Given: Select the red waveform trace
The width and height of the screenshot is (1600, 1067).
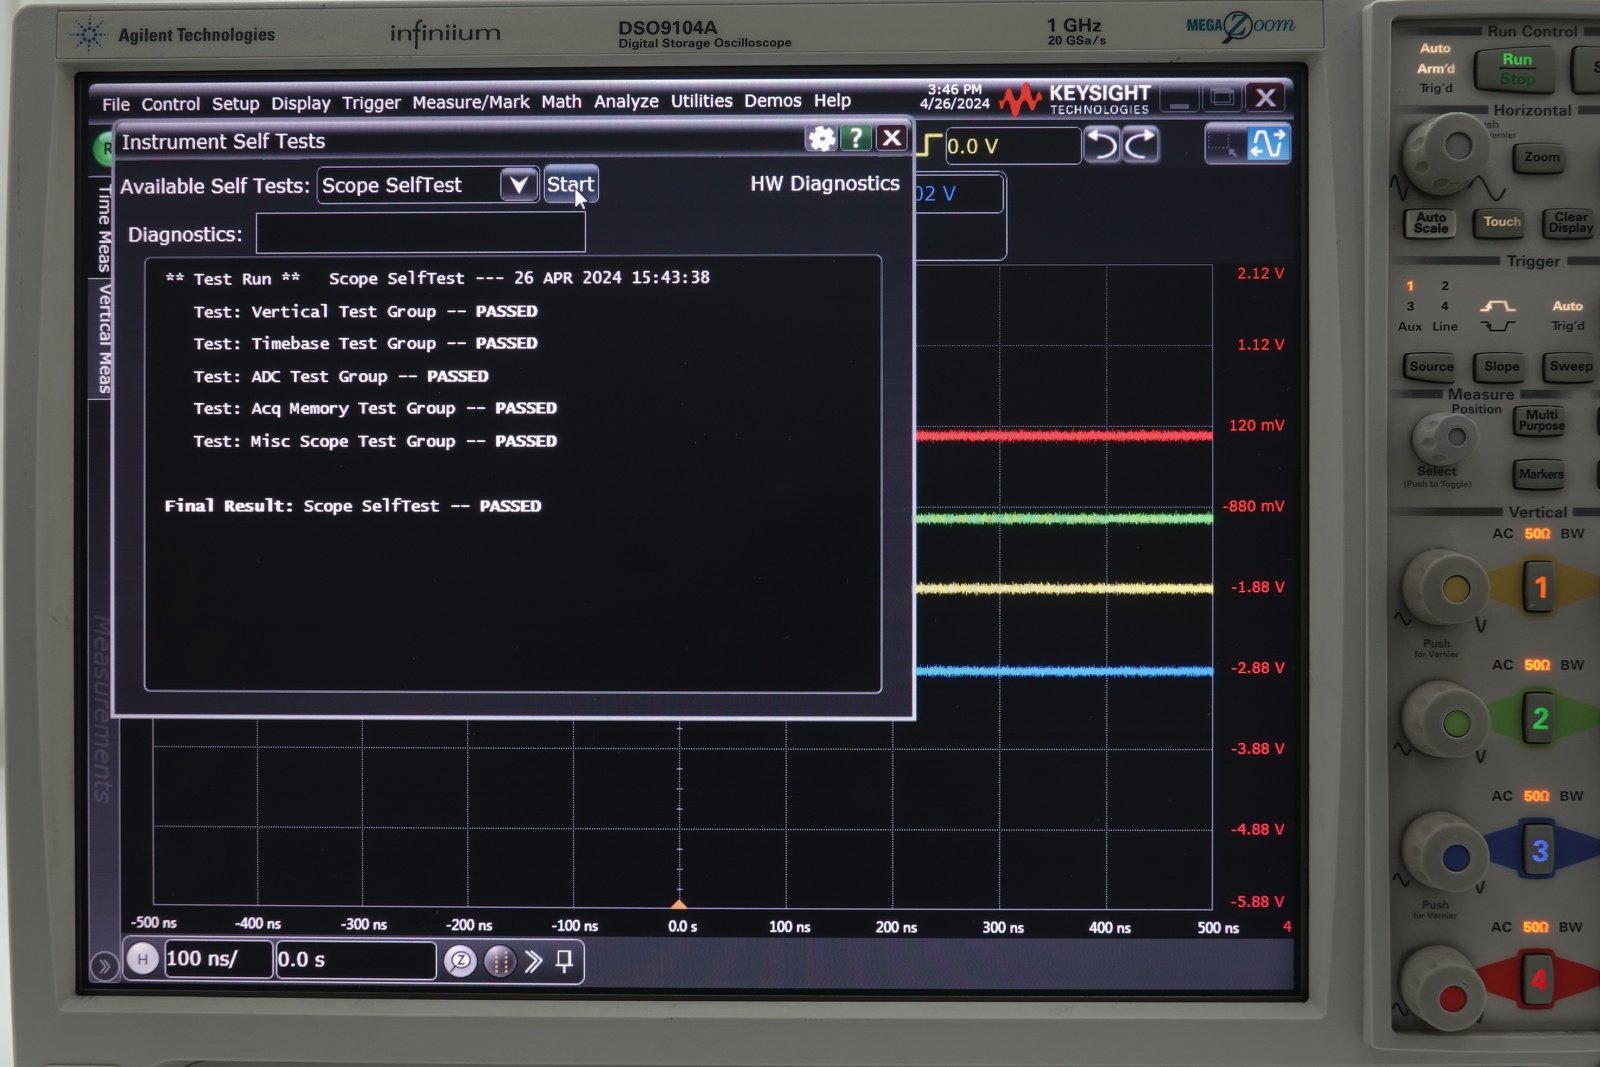Looking at the screenshot, I should (x=1063, y=435).
